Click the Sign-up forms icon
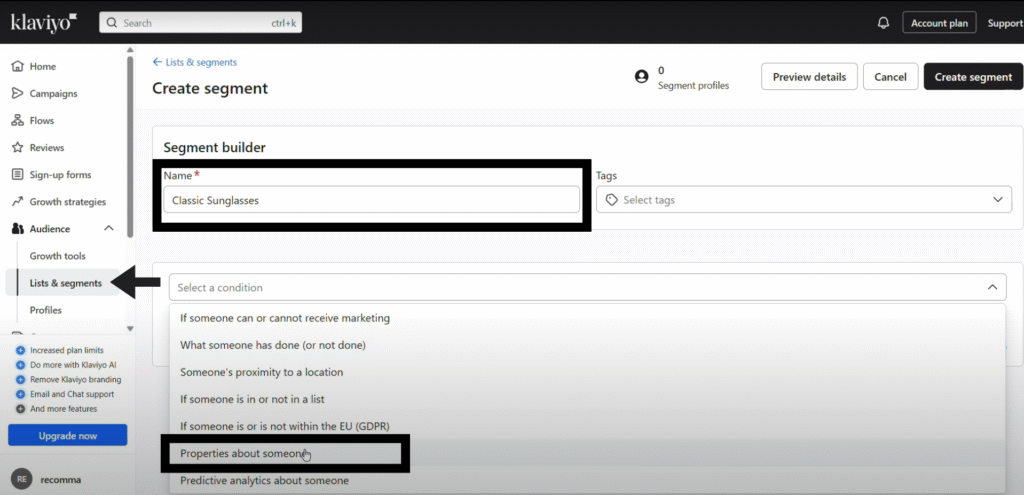 tap(17, 175)
